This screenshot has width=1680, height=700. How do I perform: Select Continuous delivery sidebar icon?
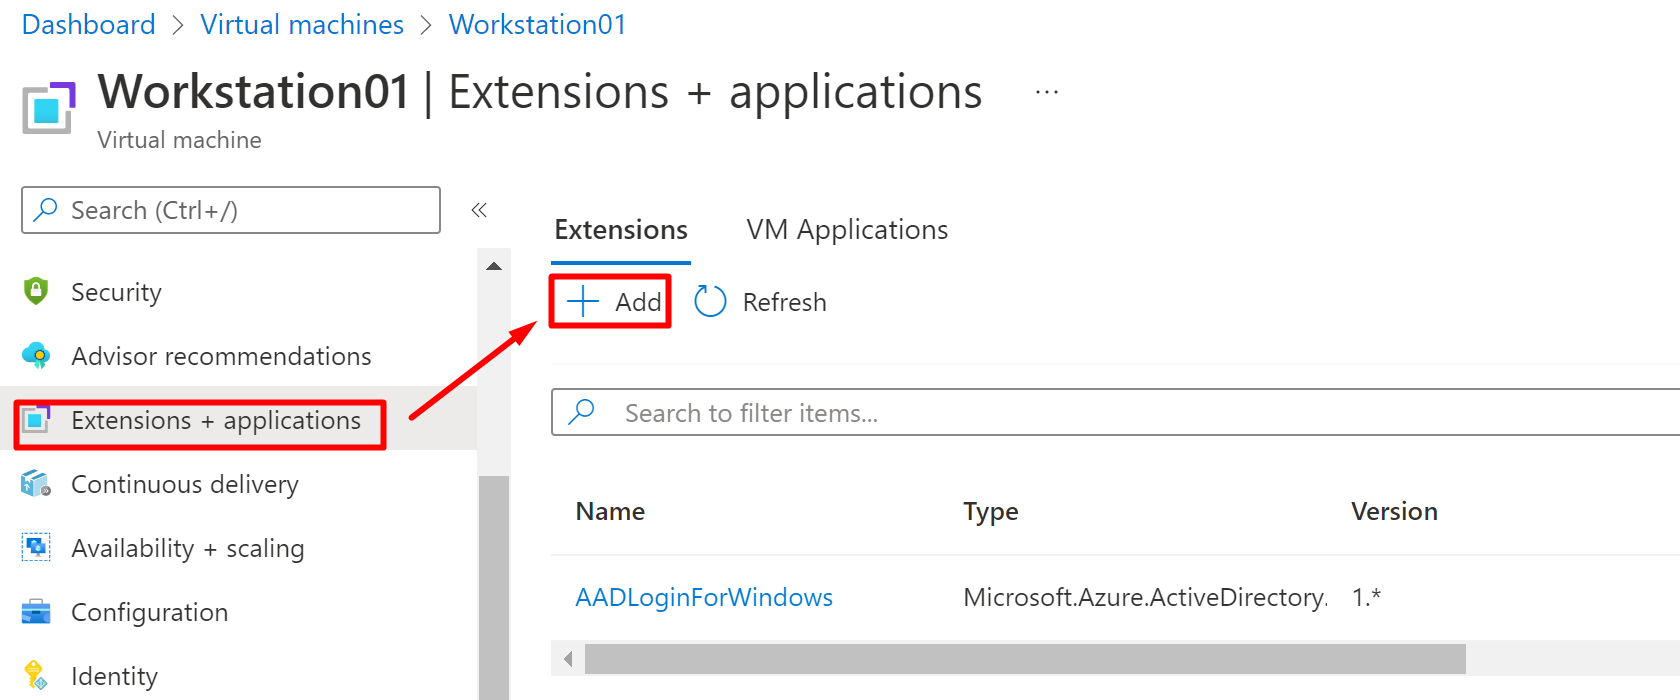(x=36, y=484)
